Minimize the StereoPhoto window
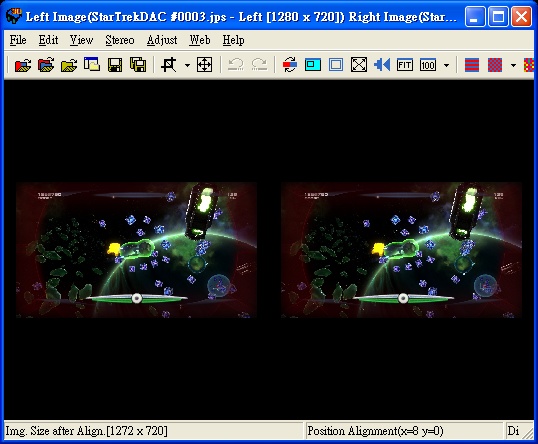This screenshot has width=538, height=444. pos(475,16)
